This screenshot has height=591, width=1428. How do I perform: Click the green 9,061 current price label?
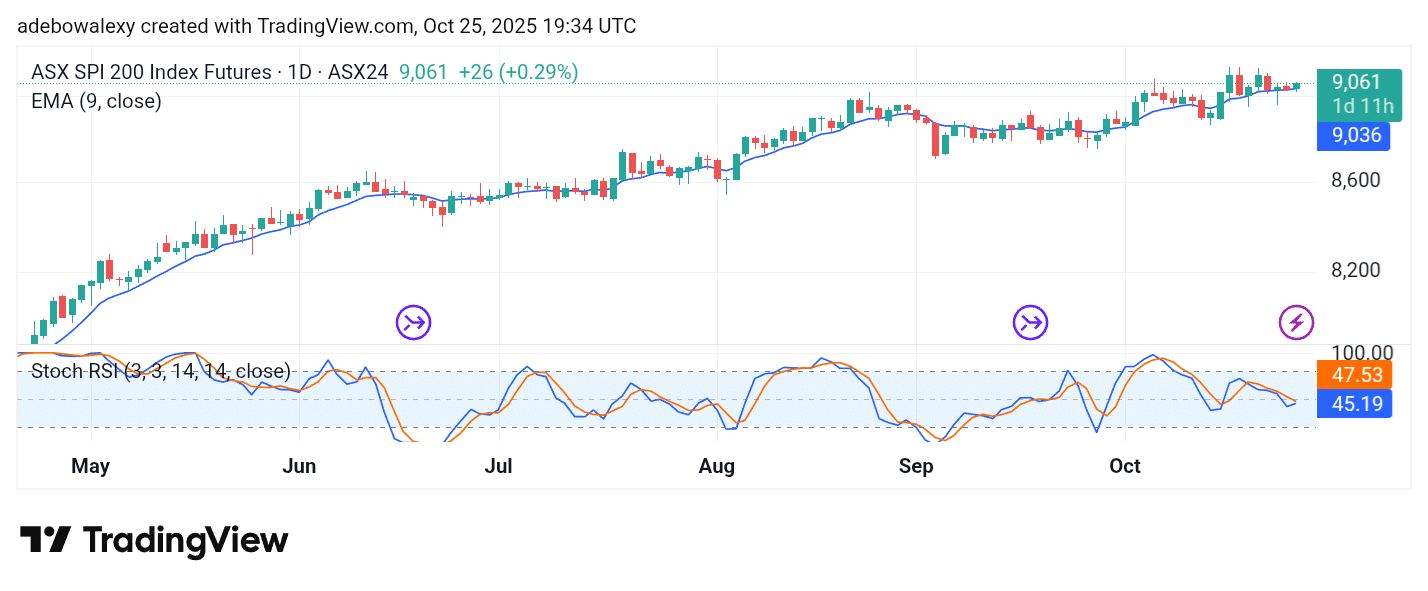click(1359, 83)
